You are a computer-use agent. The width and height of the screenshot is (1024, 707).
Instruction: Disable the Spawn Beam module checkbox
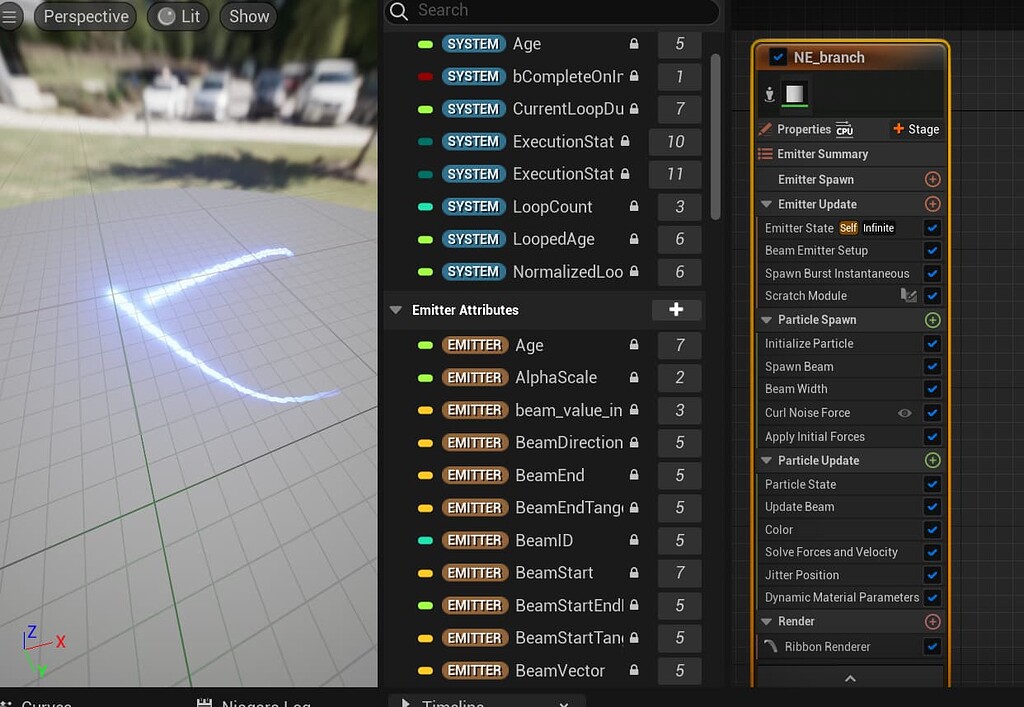coord(932,366)
